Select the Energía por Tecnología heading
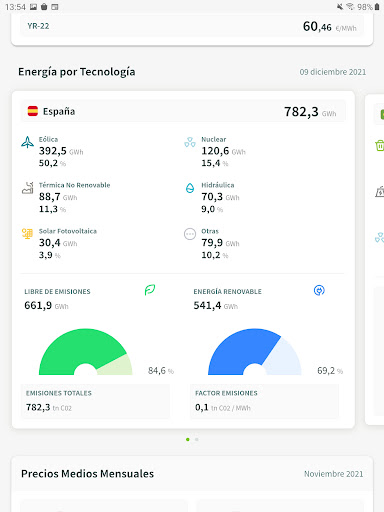The height and width of the screenshot is (512, 384). pyautogui.click(x=77, y=72)
